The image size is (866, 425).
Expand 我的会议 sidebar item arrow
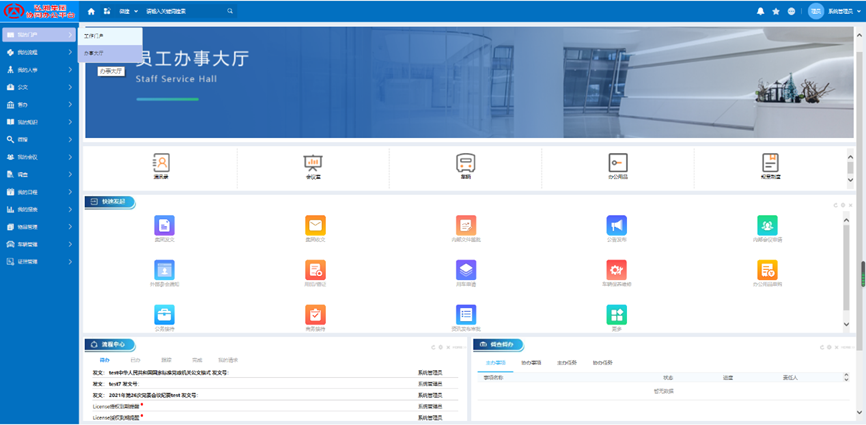(70, 157)
